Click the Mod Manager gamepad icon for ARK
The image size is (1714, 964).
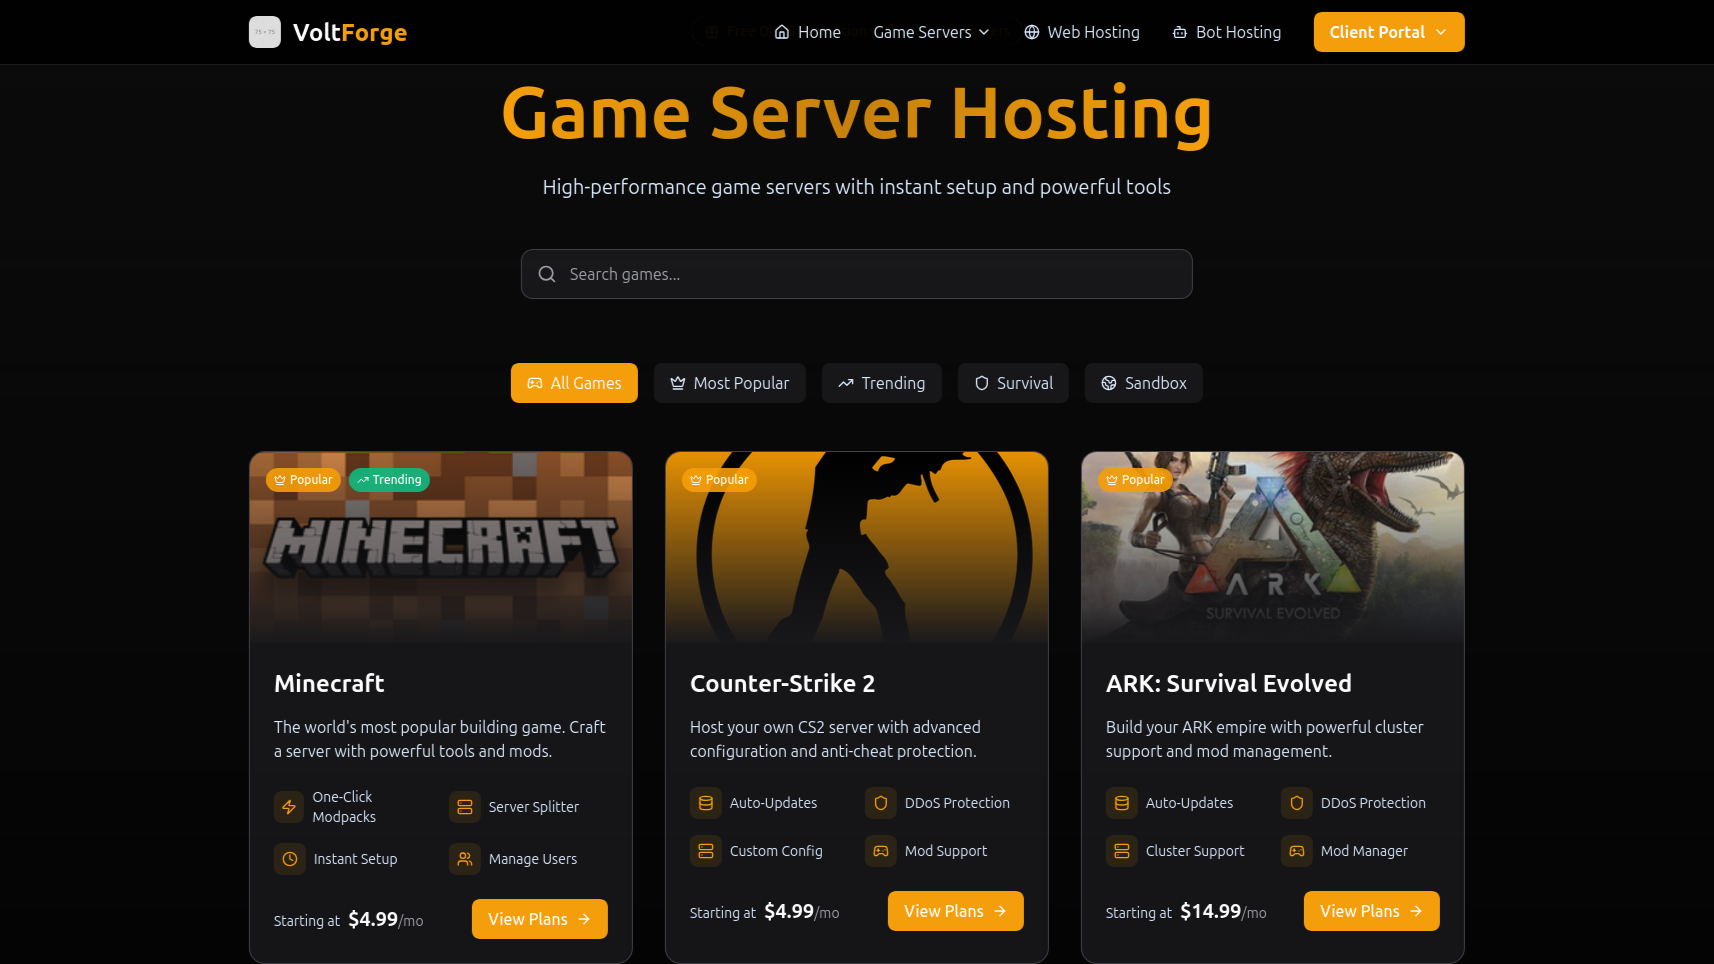(x=1297, y=851)
